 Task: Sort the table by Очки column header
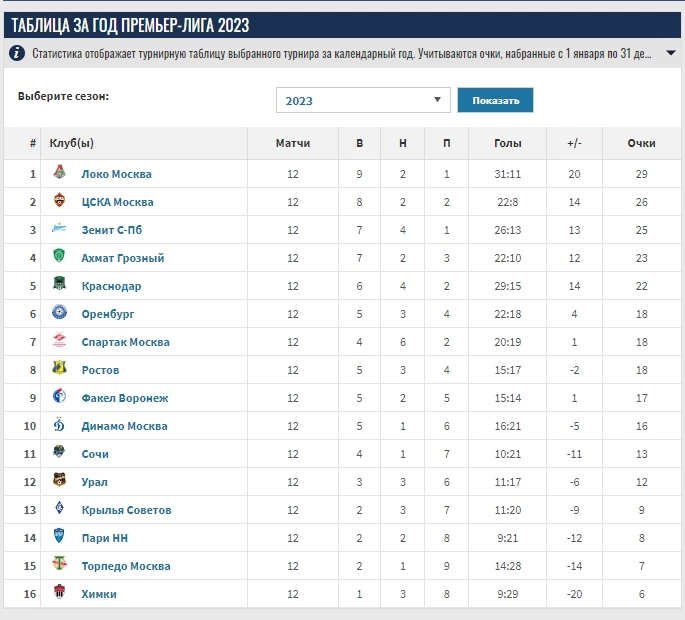tap(641, 143)
